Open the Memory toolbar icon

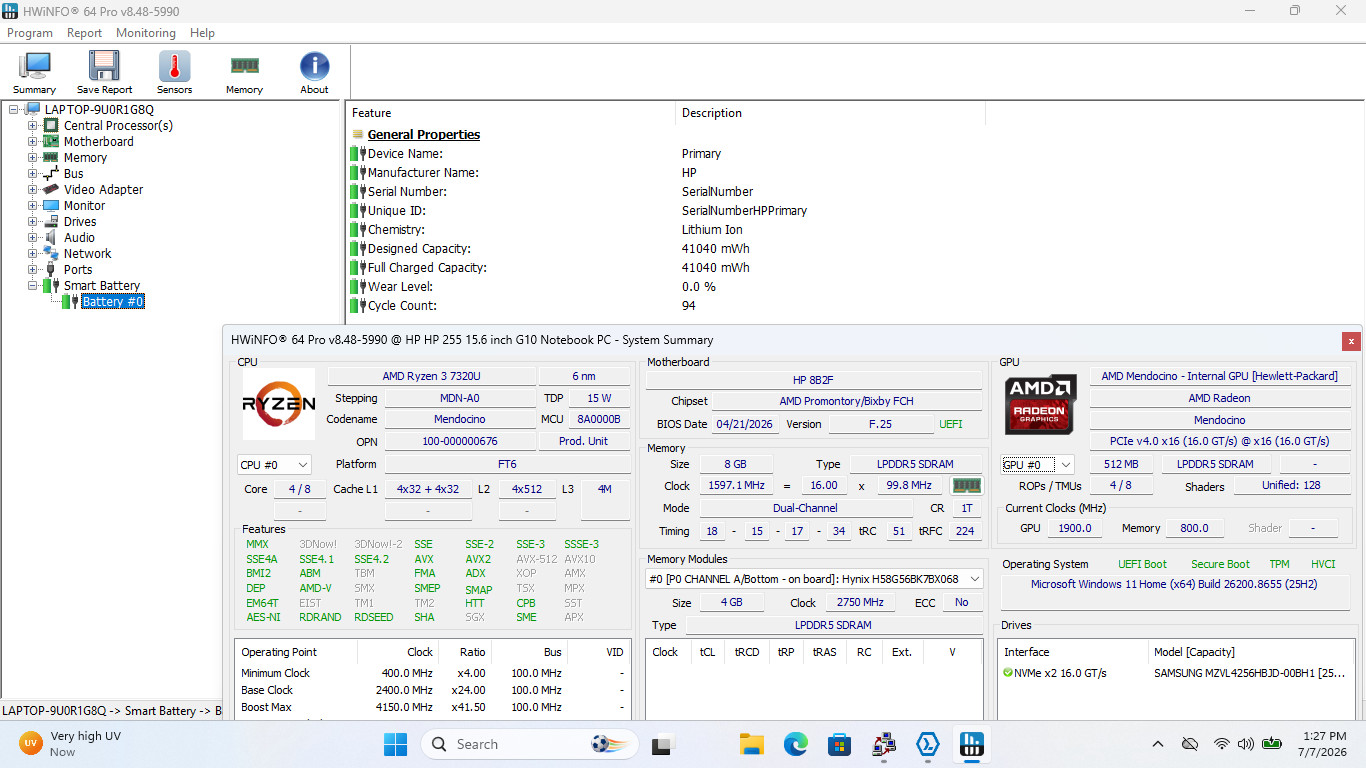244,72
